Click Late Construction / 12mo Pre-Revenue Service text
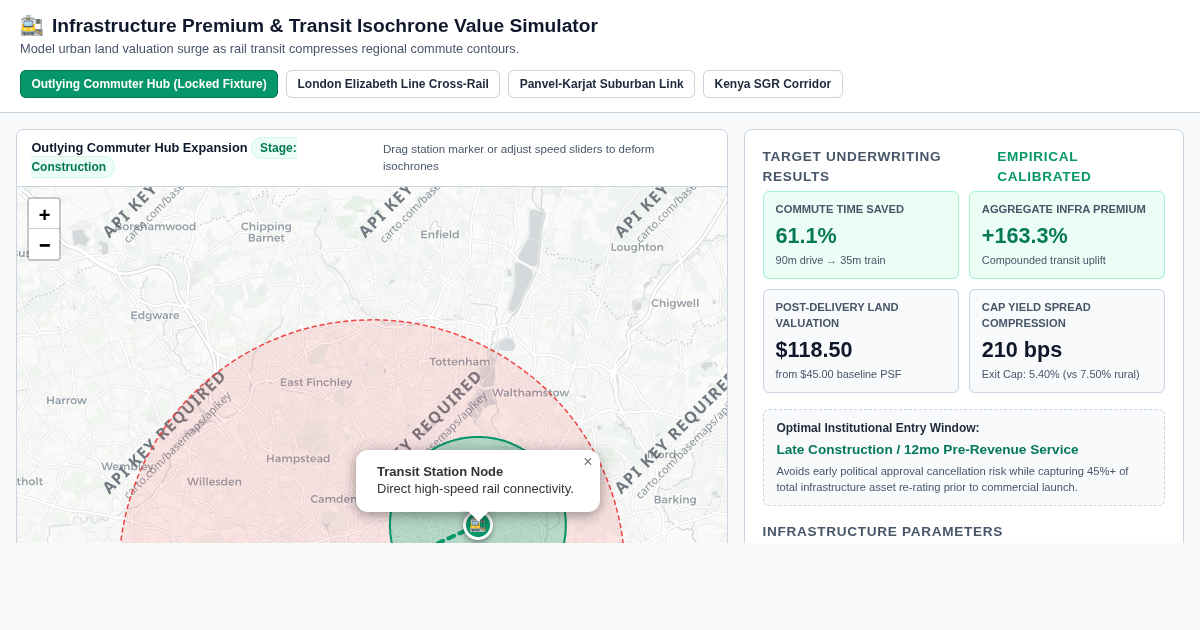 927,449
